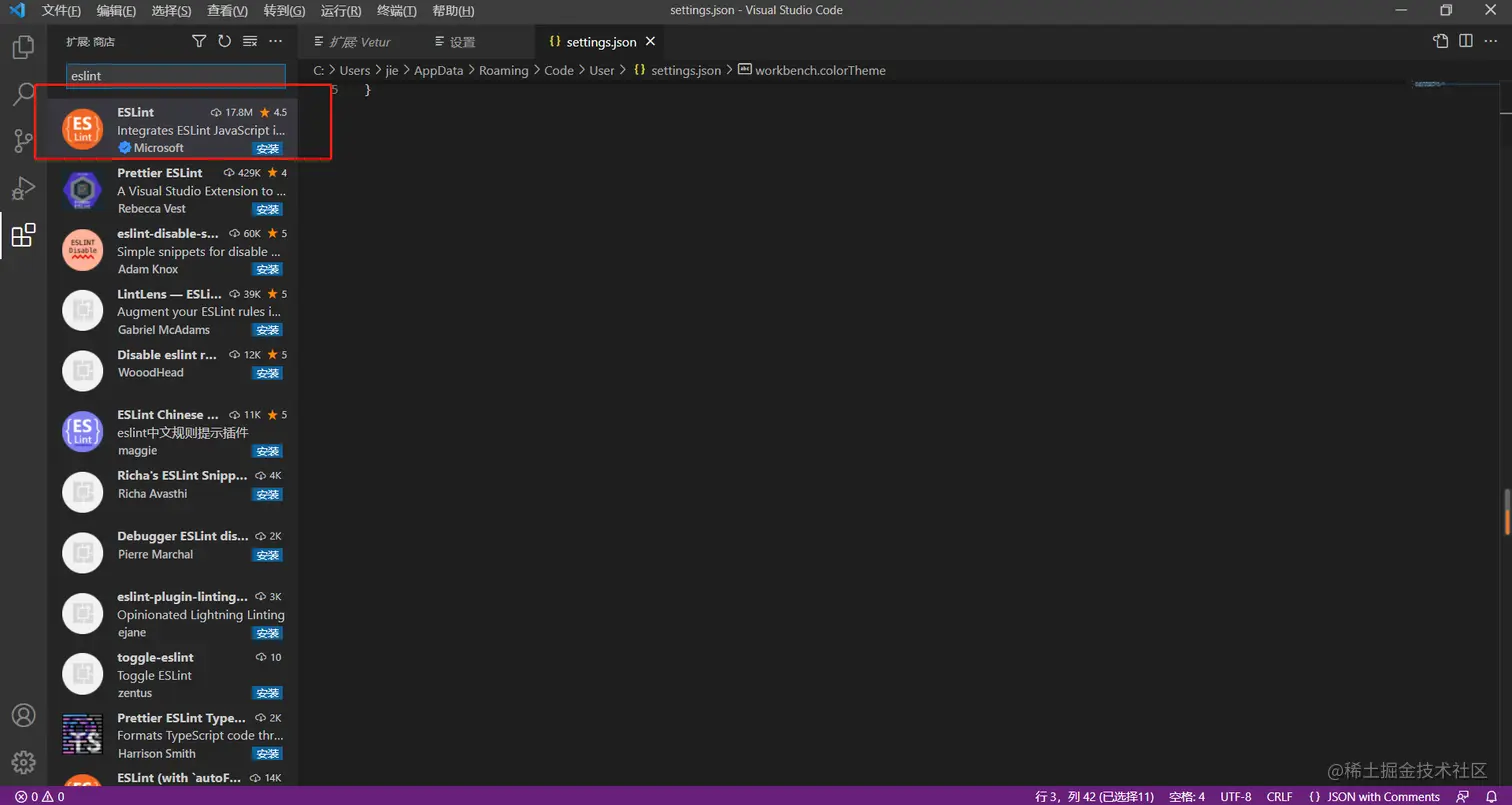The image size is (1512, 805).
Task: Expand the workbench.colorTheme breadcrumb symbol
Action: 812,71
